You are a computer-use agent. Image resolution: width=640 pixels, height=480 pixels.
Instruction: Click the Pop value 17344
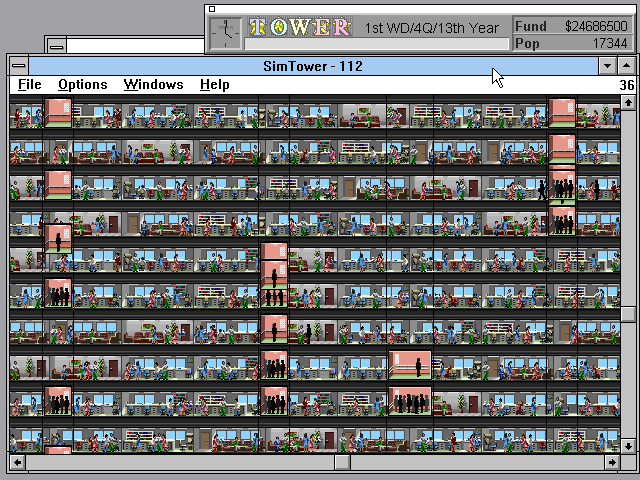pyautogui.click(x=610, y=43)
